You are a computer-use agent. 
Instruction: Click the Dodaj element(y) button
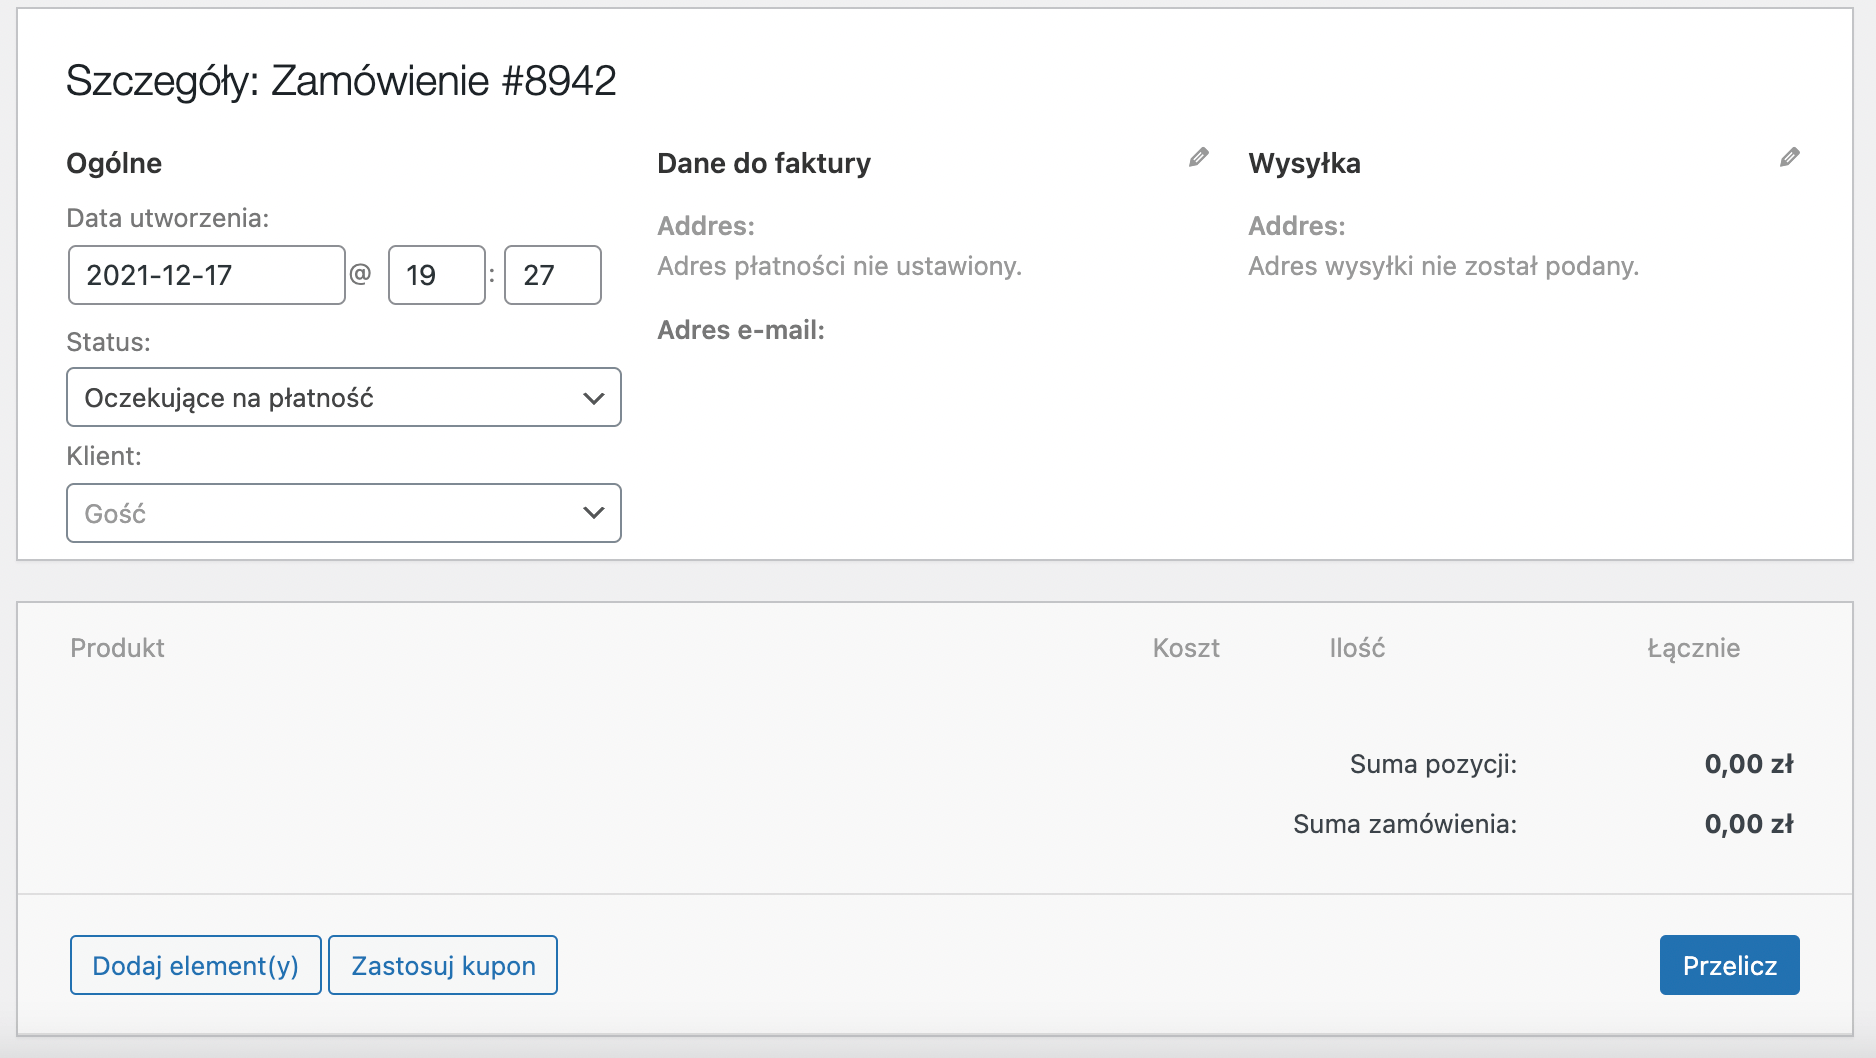pyautogui.click(x=196, y=965)
